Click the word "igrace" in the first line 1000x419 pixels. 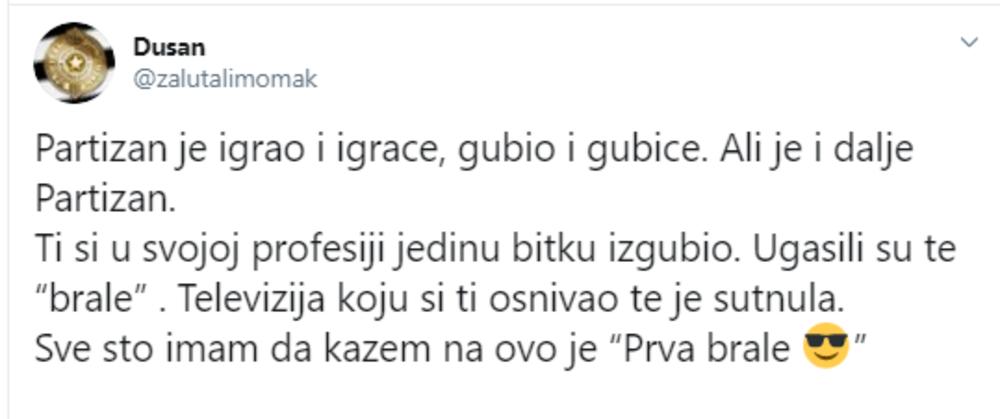tap(343, 151)
